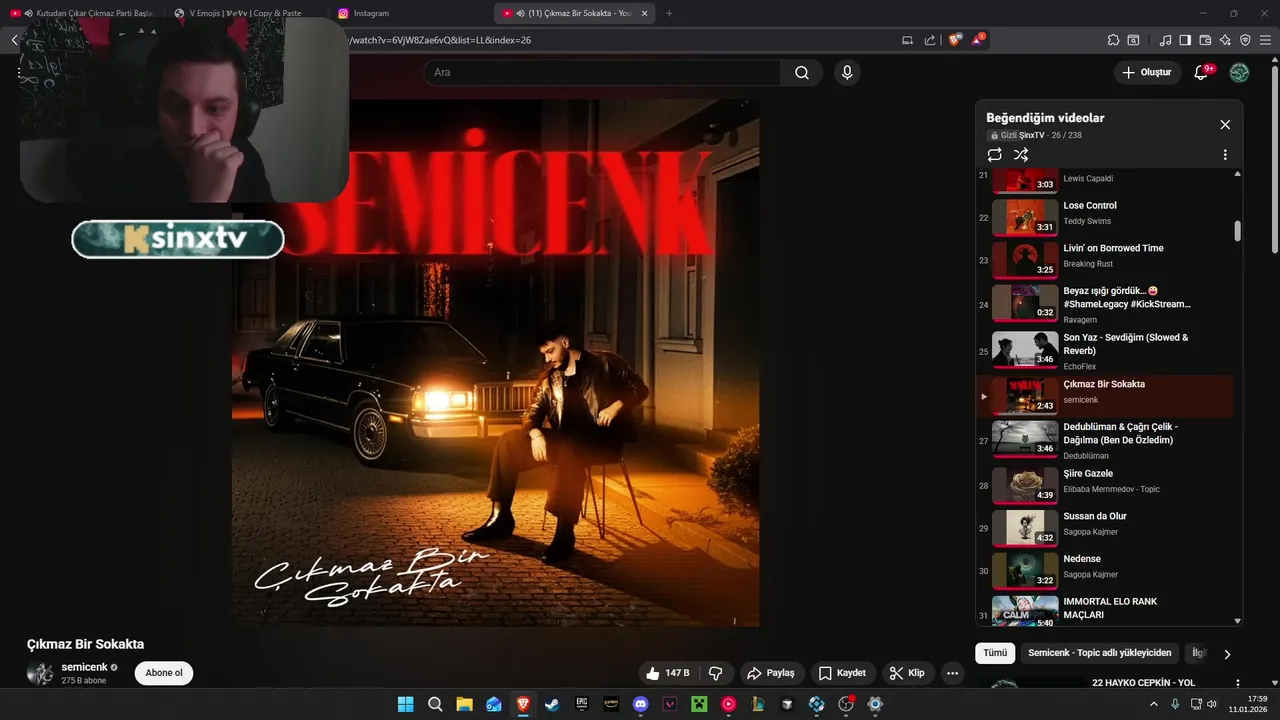Click the cast/install screen icon in address bar
This screenshot has width=1280, height=720.
pos(908,40)
